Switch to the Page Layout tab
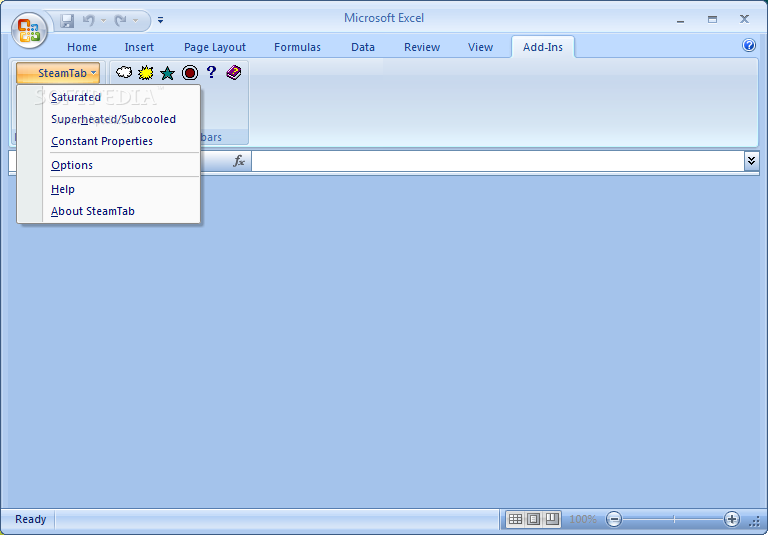The height and width of the screenshot is (535, 768). click(x=215, y=47)
